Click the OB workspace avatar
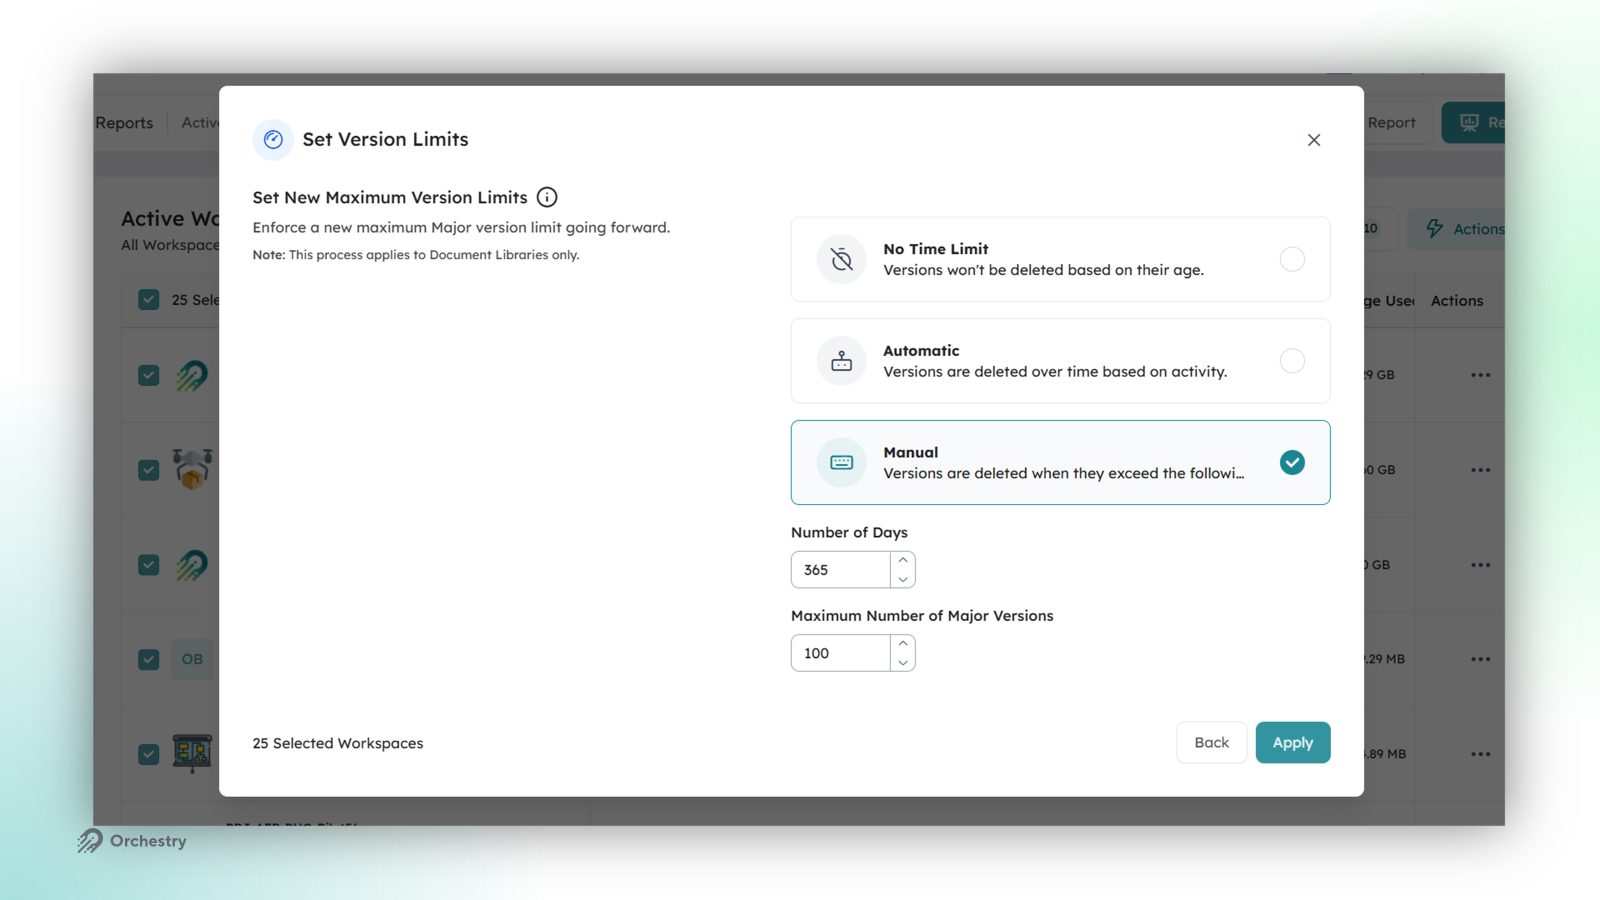This screenshot has width=1600, height=900. (192, 659)
